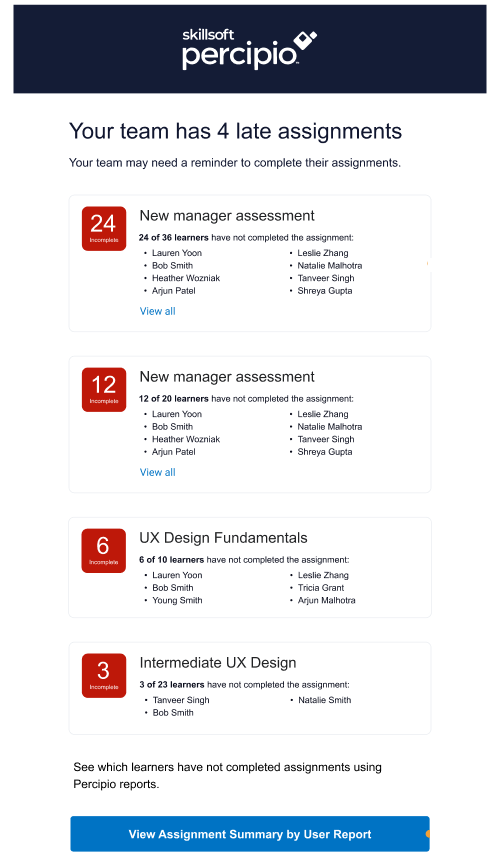This screenshot has height=857, width=496.
Task: Click the Intermediate UX Design title
Action: click(218, 663)
